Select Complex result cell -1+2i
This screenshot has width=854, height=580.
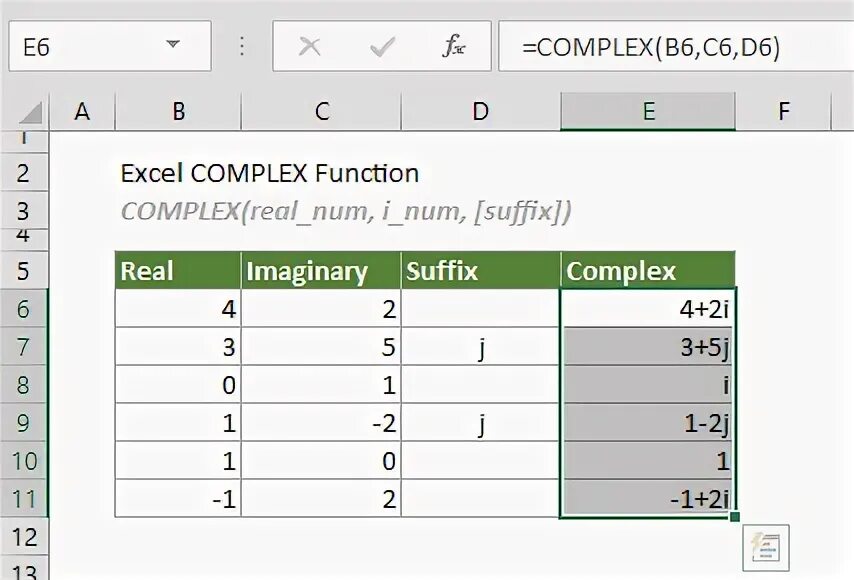coord(648,499)
